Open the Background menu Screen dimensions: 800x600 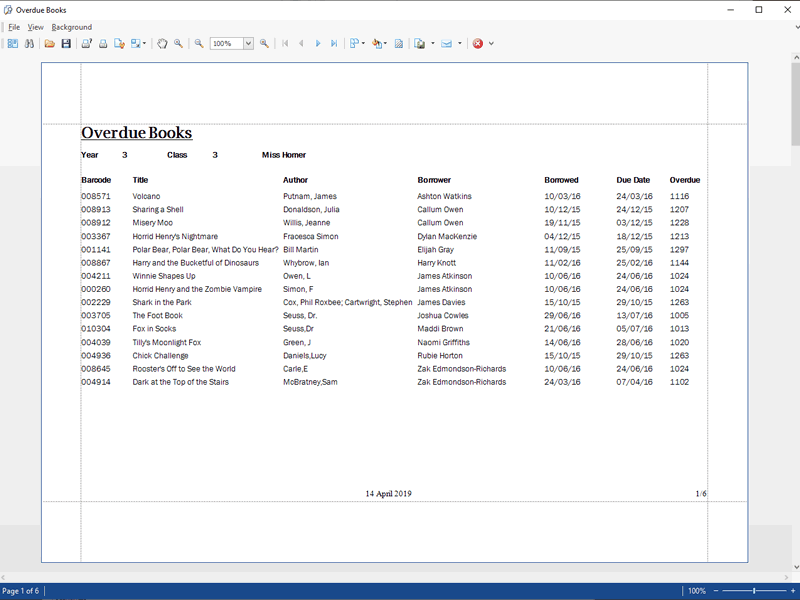click(71, 27)
